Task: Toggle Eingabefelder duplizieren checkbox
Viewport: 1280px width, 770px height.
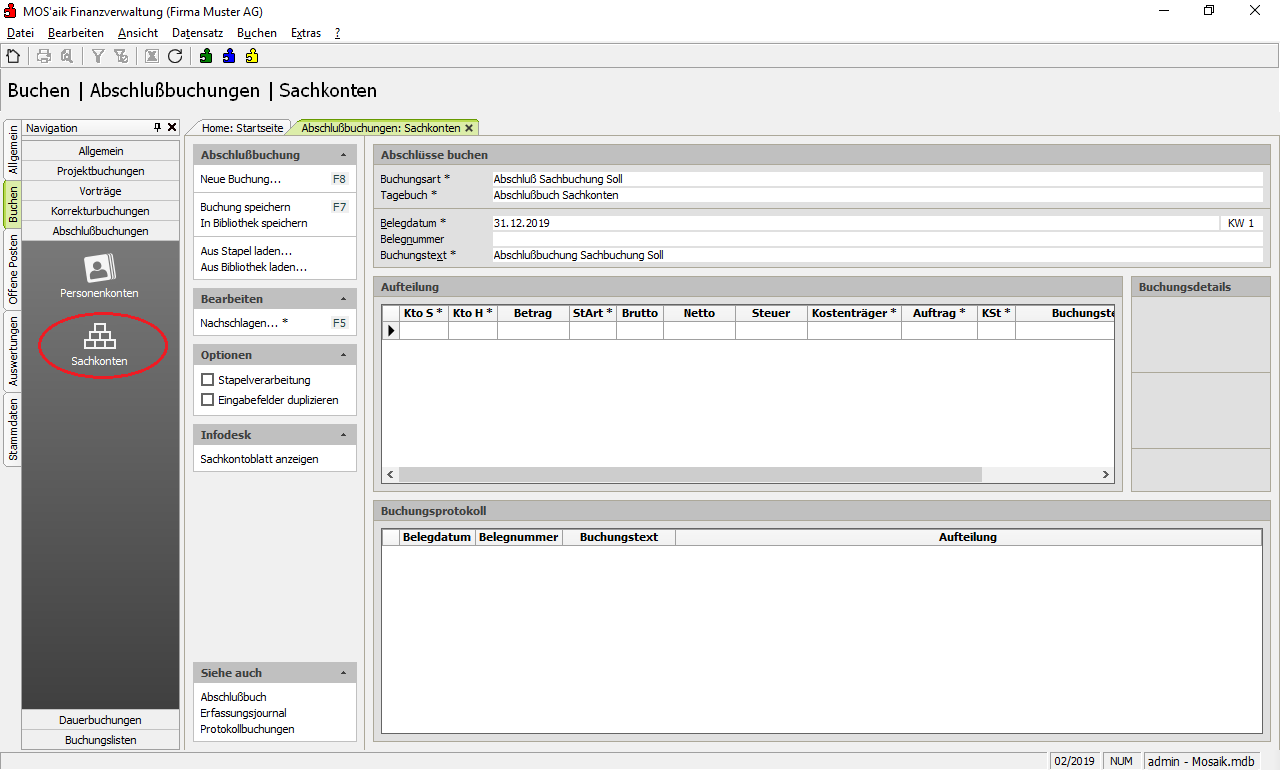Action: pos(208,400)
